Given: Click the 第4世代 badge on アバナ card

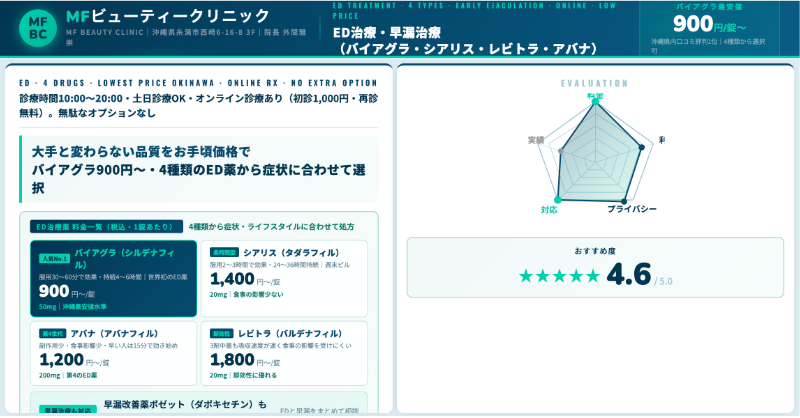Looking at the screenshot, I should [53, 333].
